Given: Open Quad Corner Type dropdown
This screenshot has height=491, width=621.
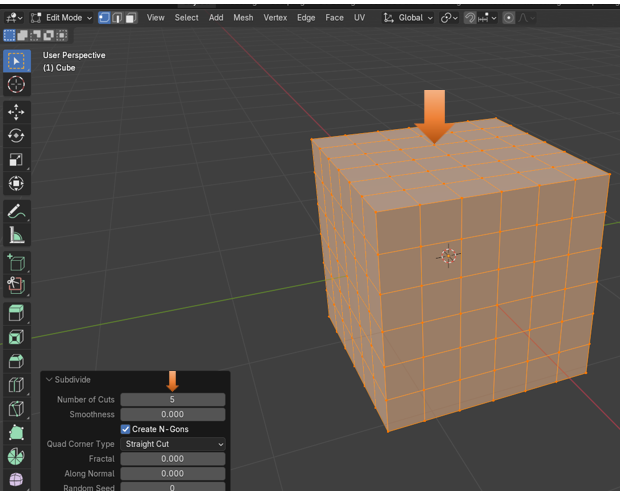Looking at the screenshot, I should [173, 444].
